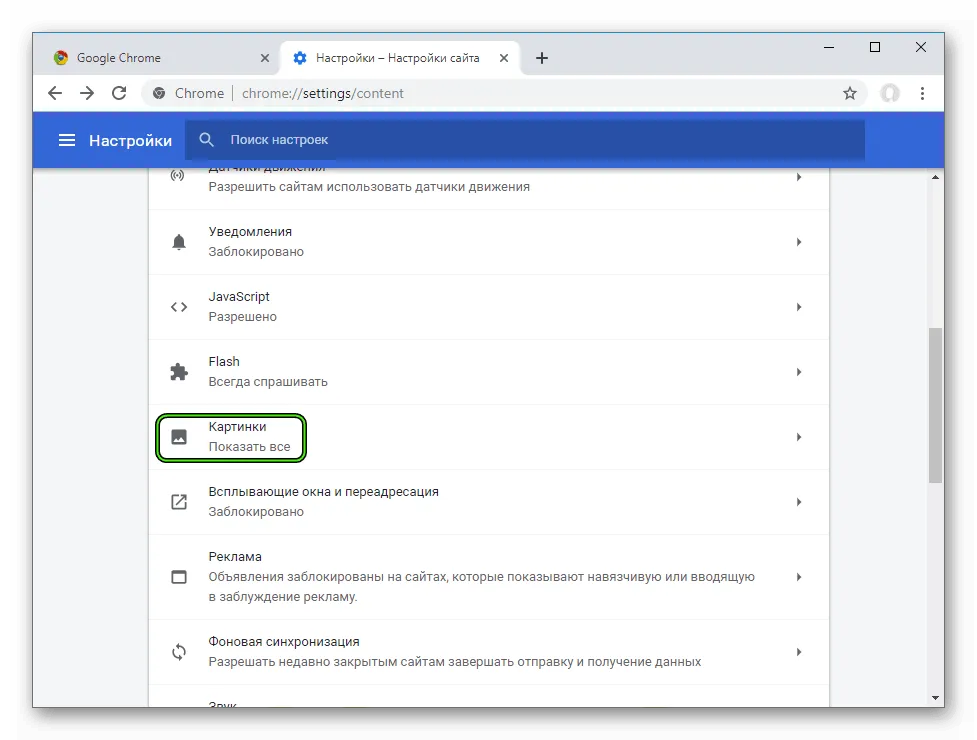This screenshot has height=740, width=977.
Task: Bookmark this page with the star icon
Action: pyautogui.click(x=850, y=93)
